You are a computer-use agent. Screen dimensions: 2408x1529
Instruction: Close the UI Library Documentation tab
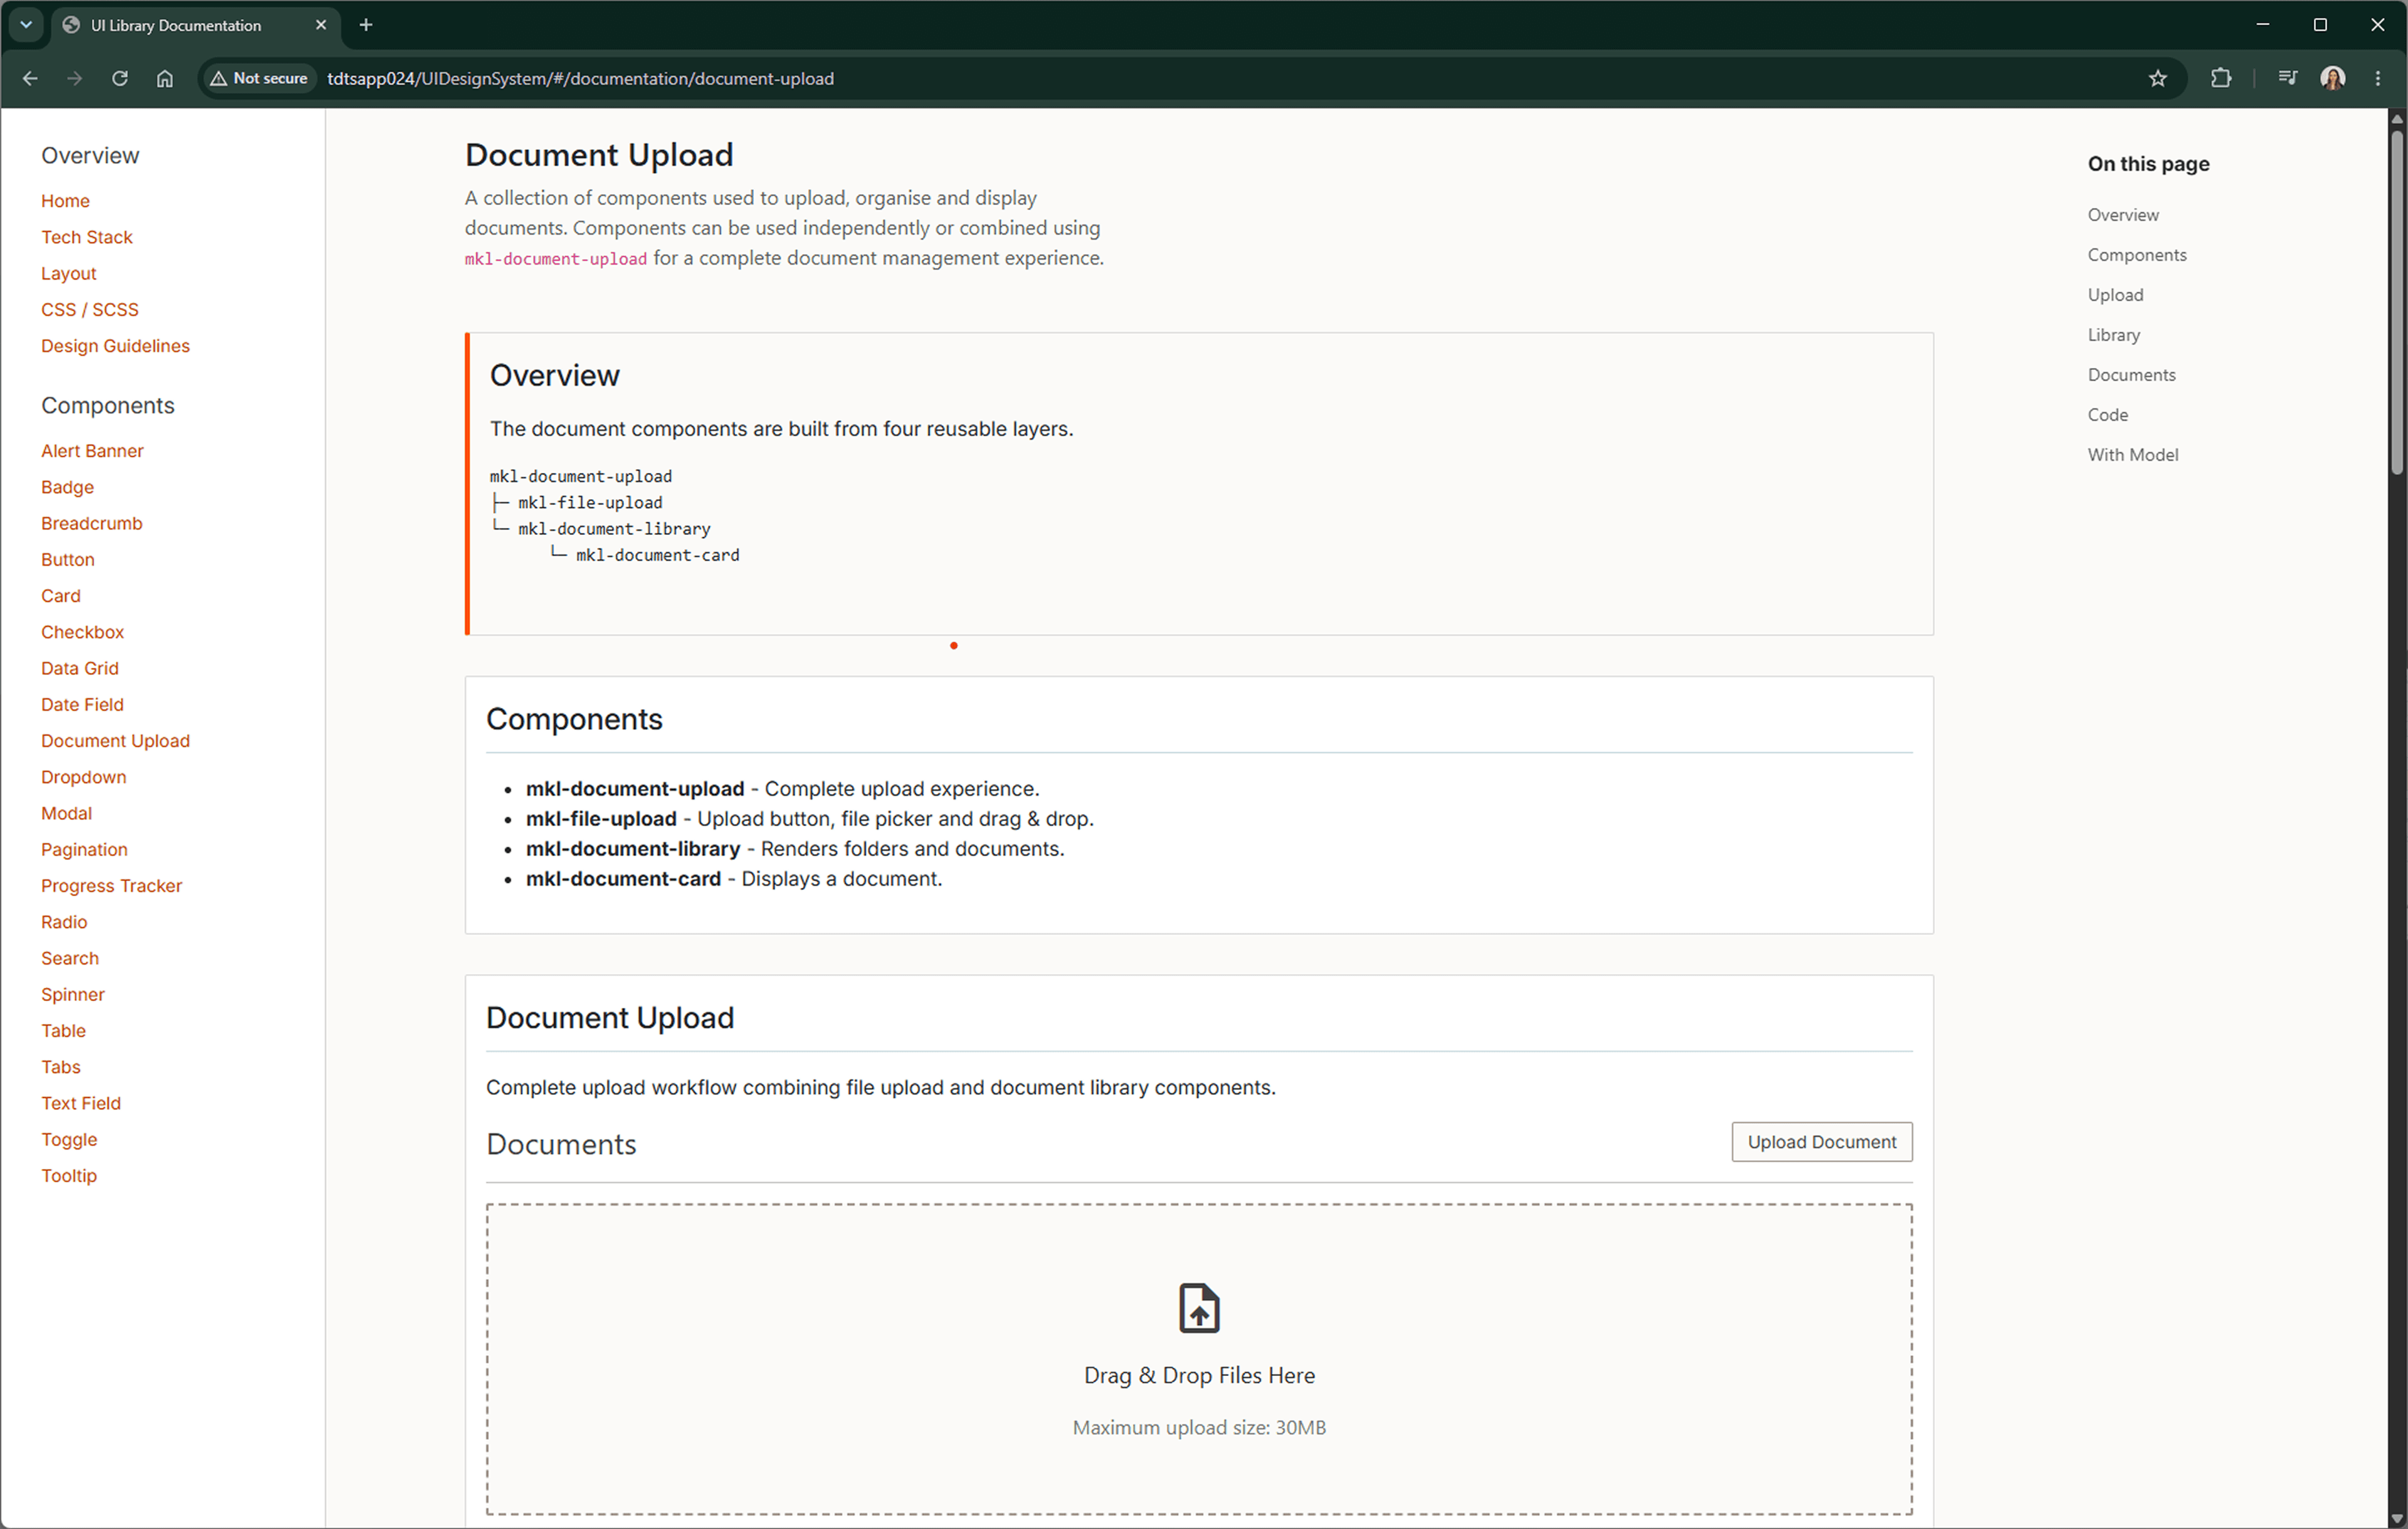[x=321, y=25]
